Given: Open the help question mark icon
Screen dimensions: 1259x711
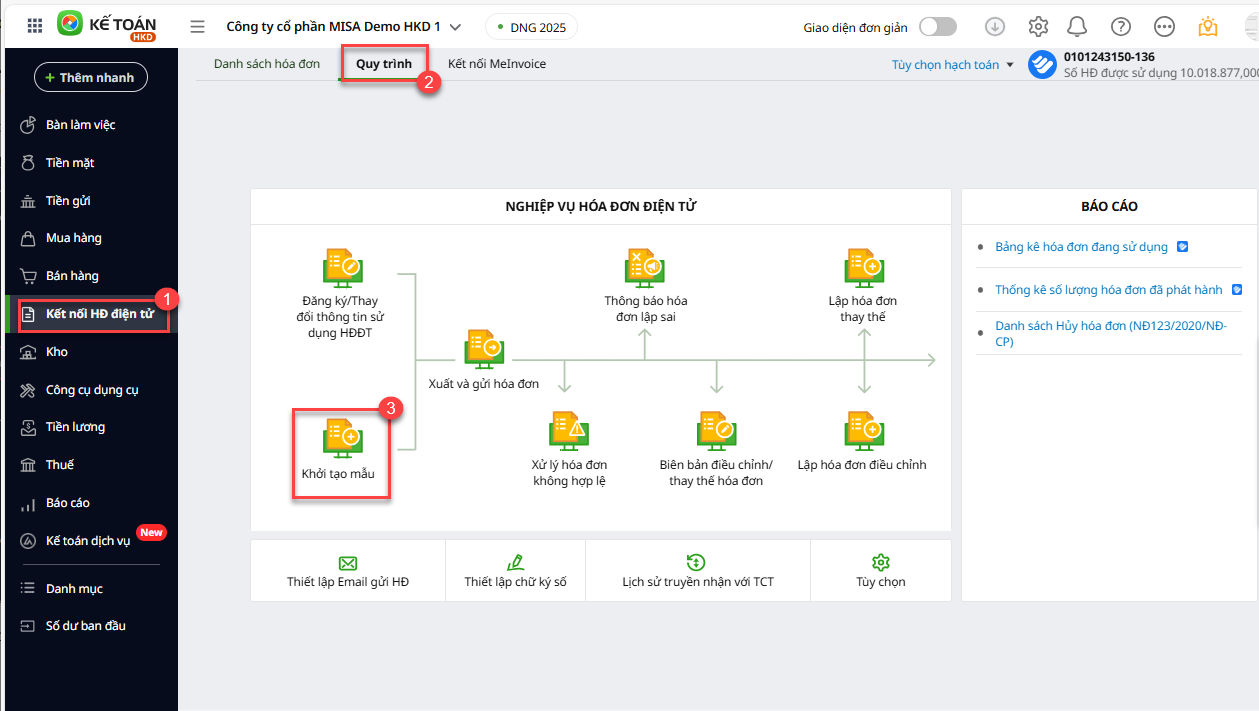Looking at the screenshot, I should [x=1121, y=27].
